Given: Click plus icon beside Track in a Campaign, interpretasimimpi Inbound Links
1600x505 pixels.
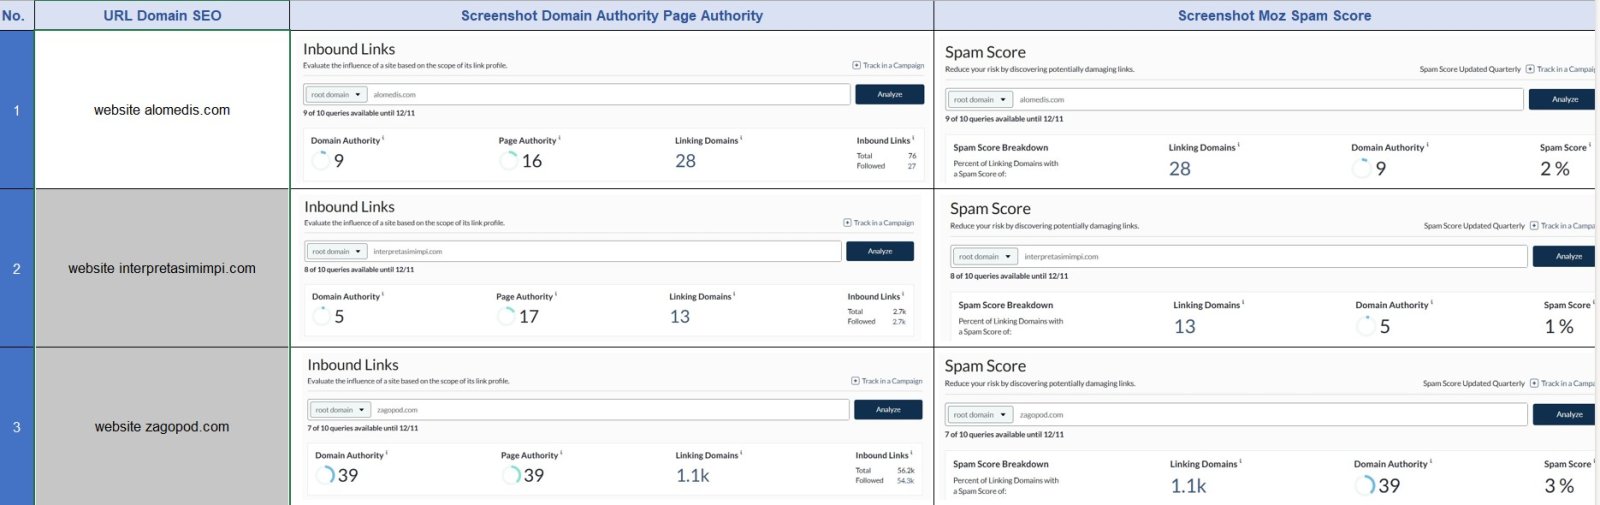Looking at the screenshot, I should click(847, 223).
